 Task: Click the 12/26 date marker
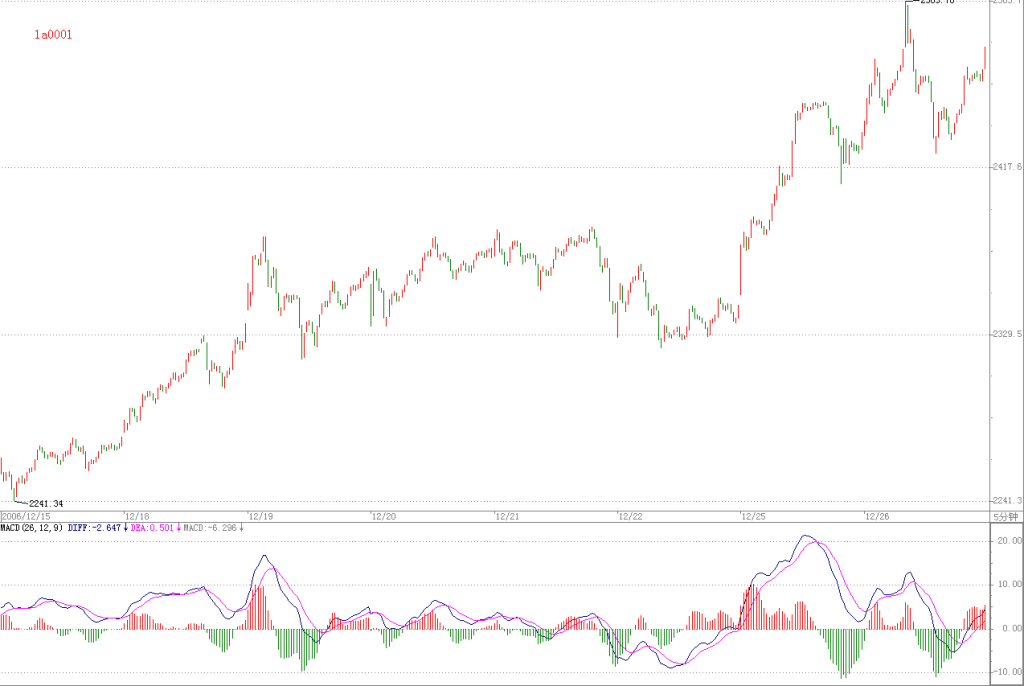(877, 516)
